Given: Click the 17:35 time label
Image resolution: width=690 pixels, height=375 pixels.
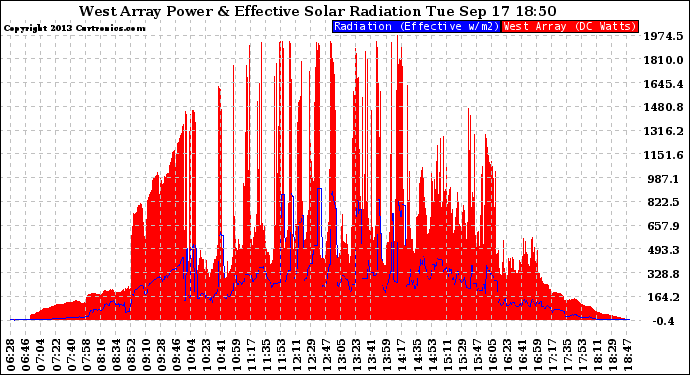Looking at the screenshot, I should tap(566, 354).
